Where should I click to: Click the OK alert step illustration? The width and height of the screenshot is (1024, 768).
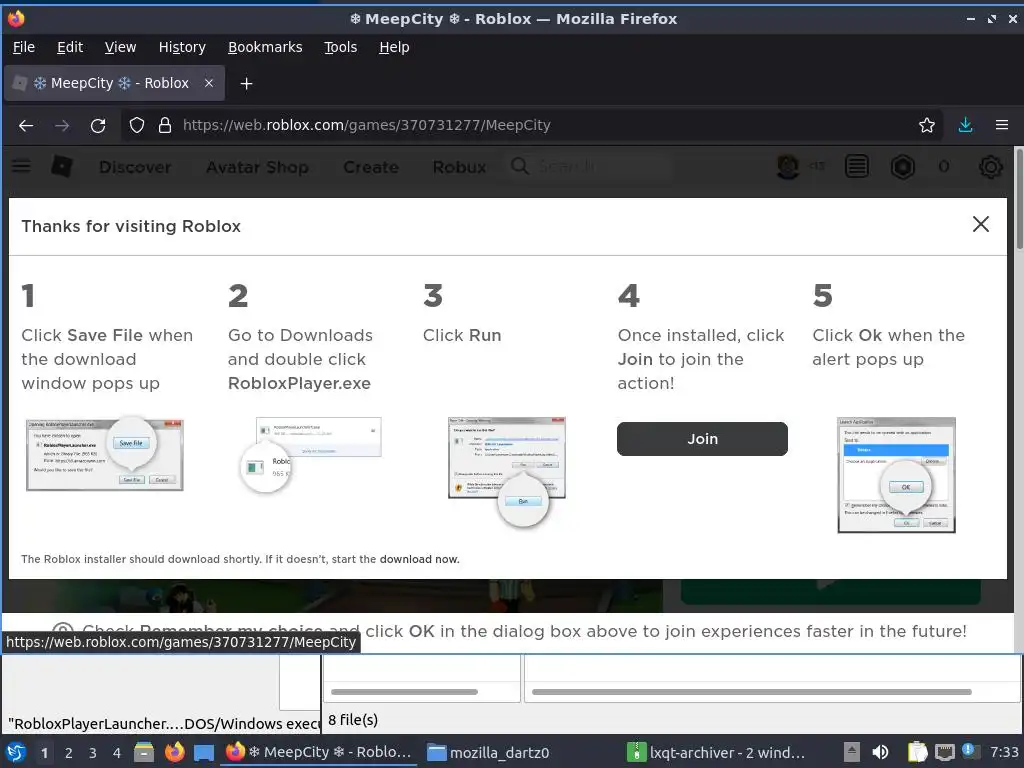click(896, 475)
